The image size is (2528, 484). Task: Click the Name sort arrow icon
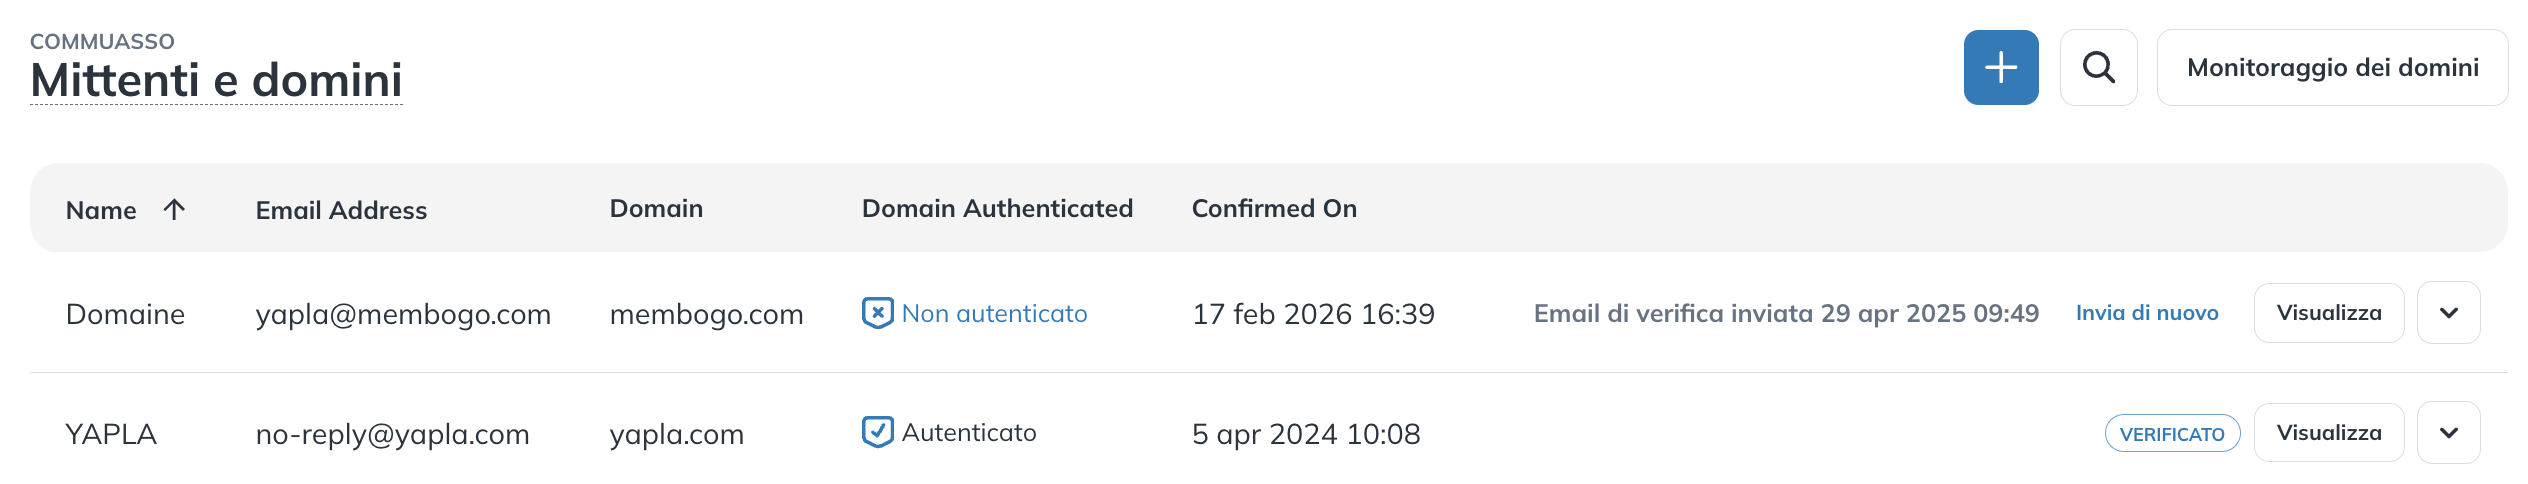tap(174, 209)
